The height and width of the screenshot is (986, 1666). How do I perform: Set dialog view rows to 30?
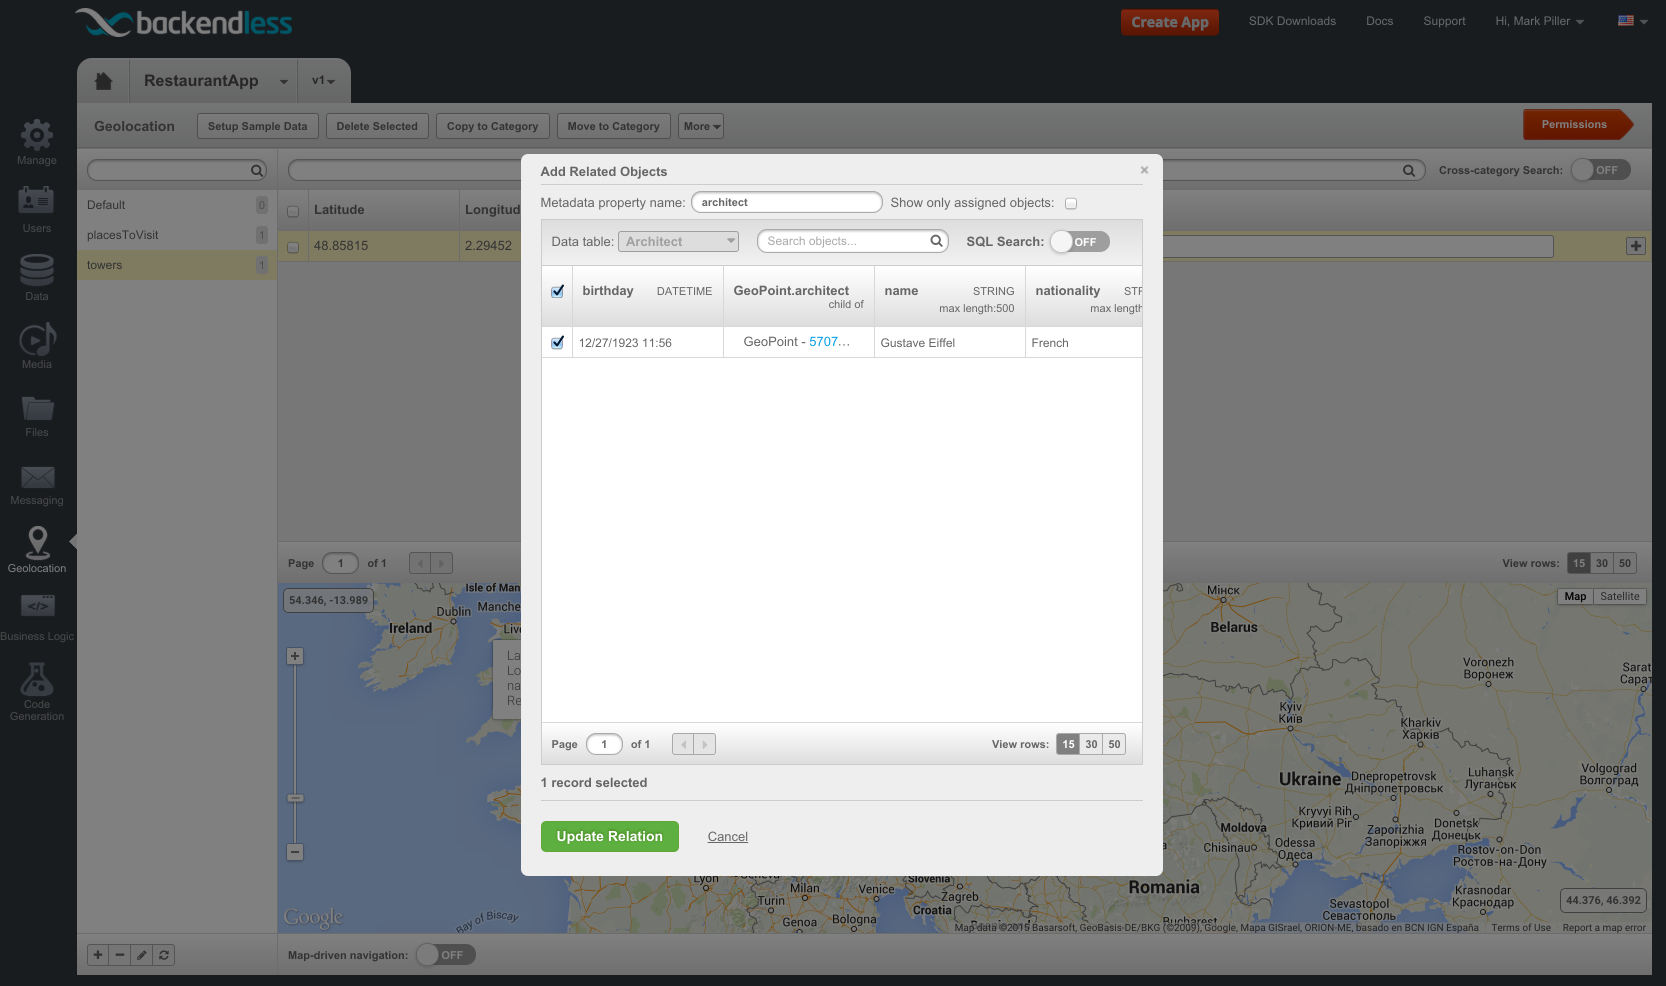click(x=1092, y=744)
